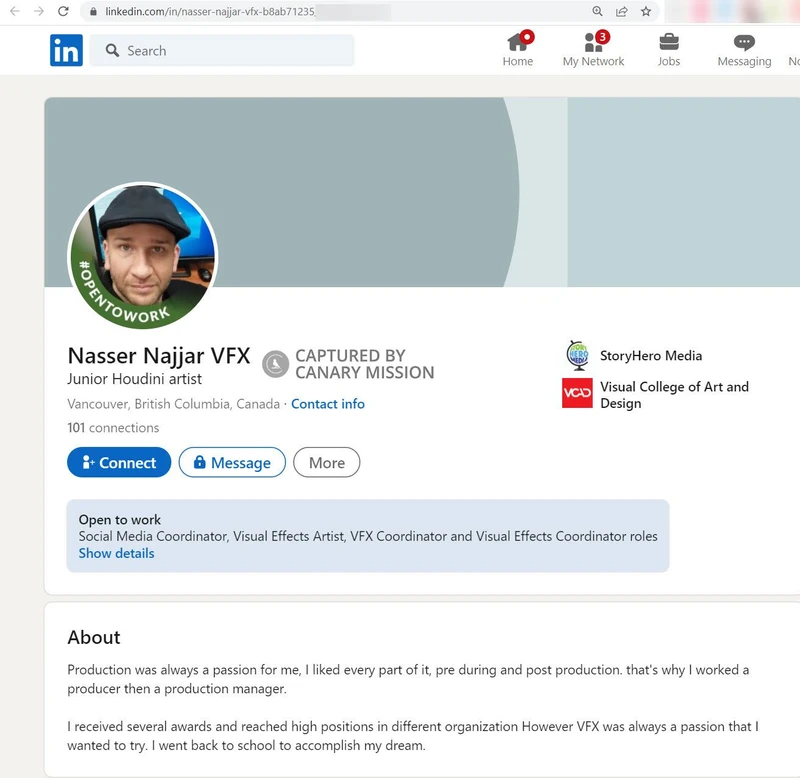
Task: Click the back navigation arrow
Action: [14, 13]
